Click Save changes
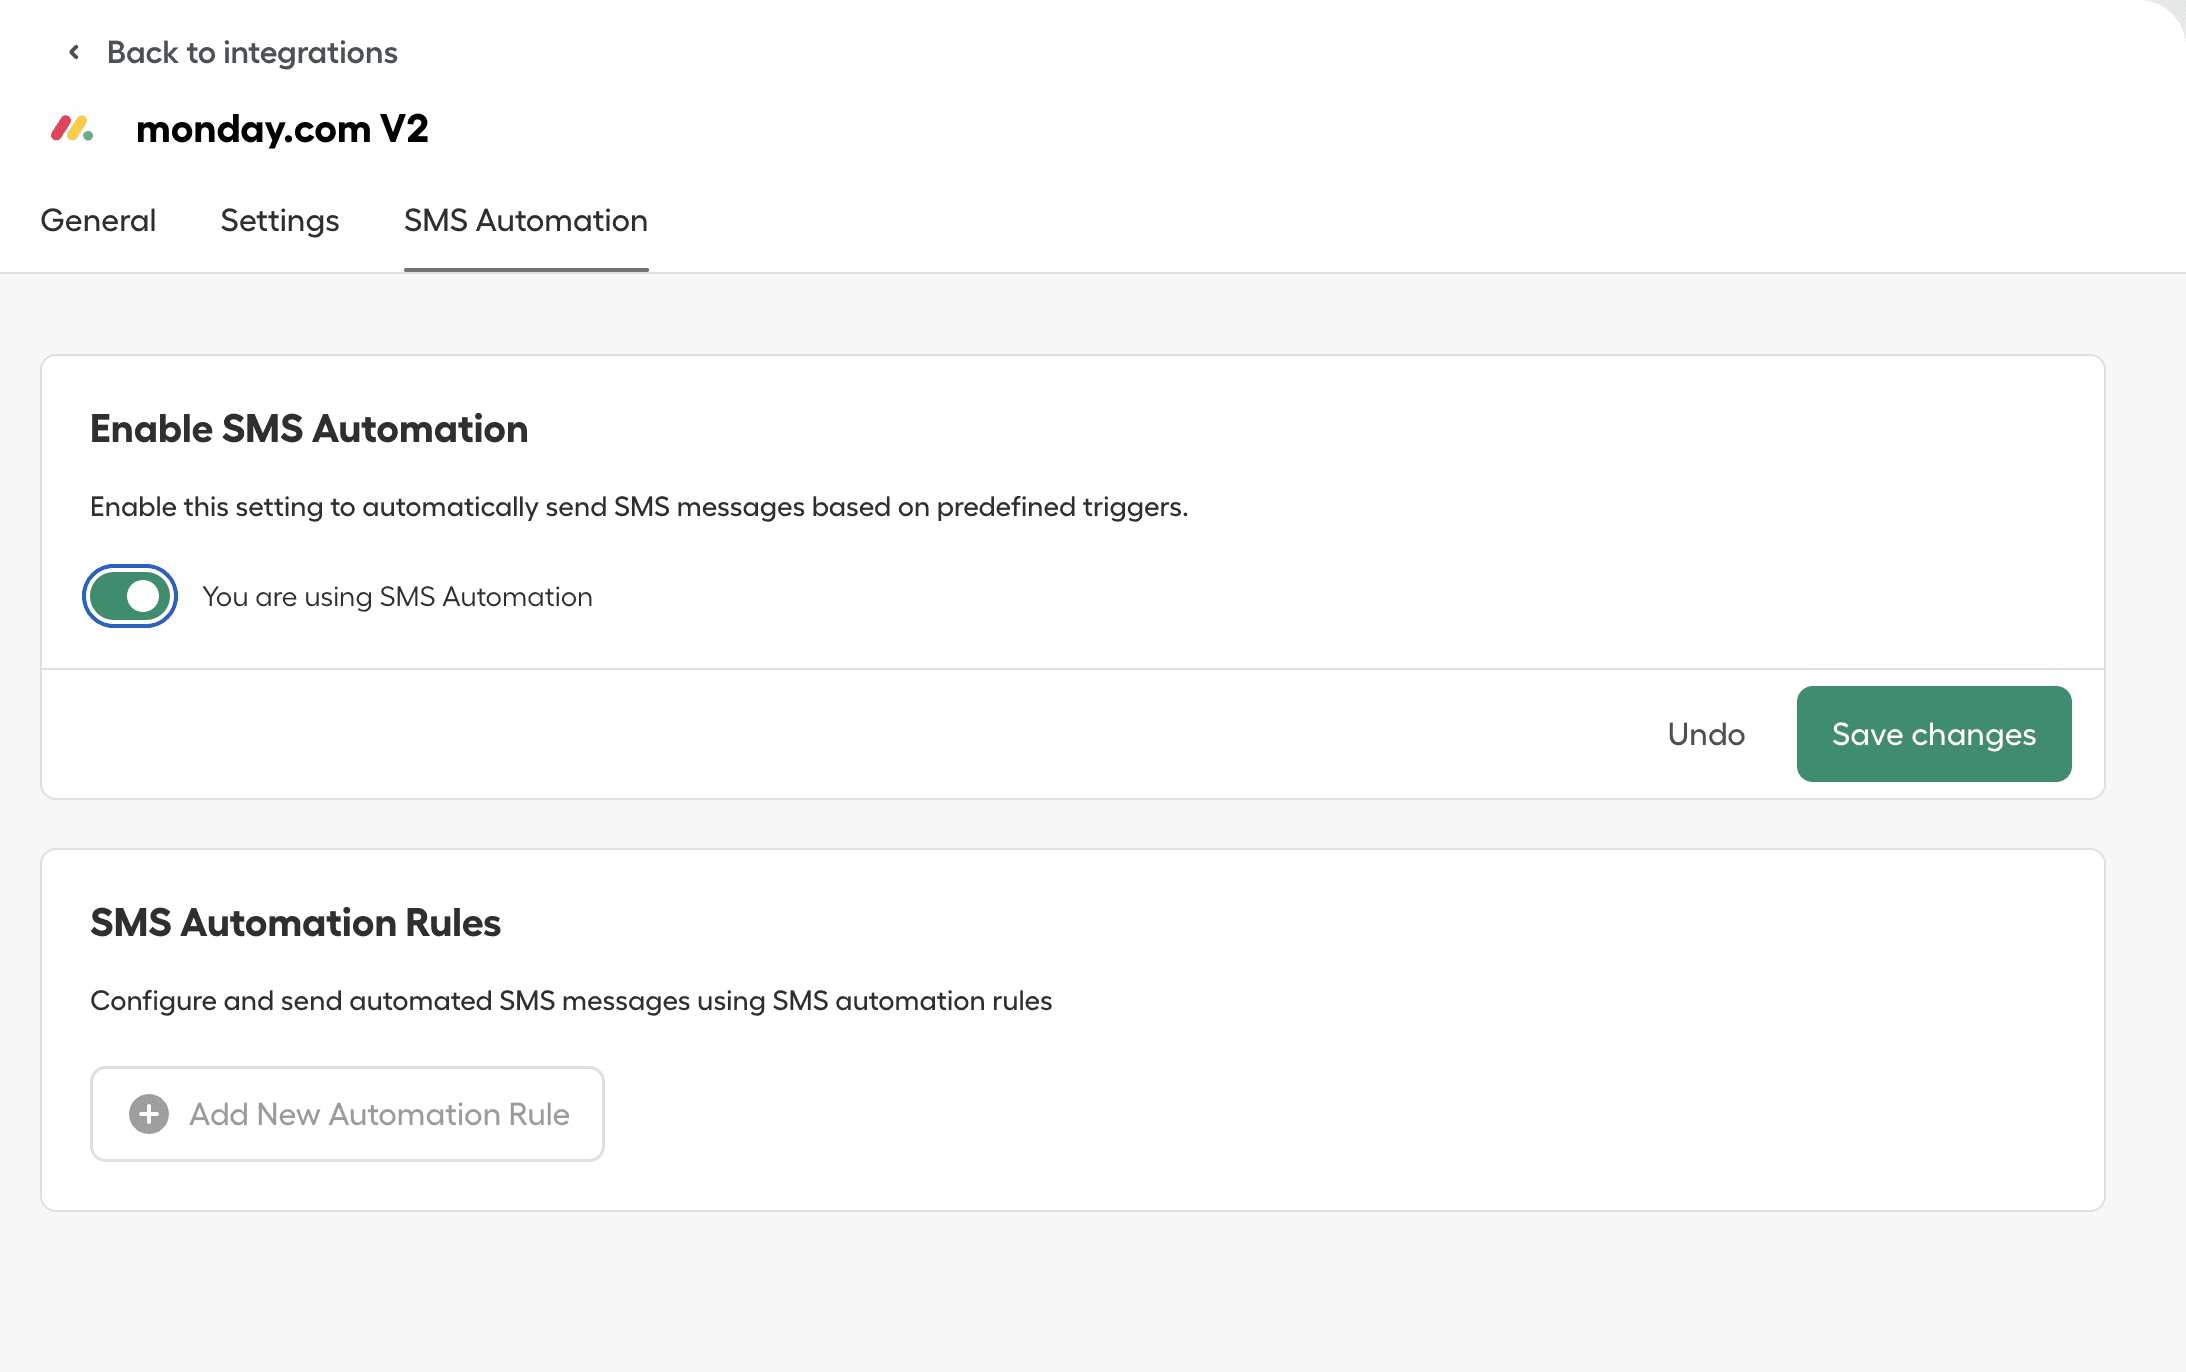Viewport: 2186px width, 1372px height. (x=1933, y=733)
